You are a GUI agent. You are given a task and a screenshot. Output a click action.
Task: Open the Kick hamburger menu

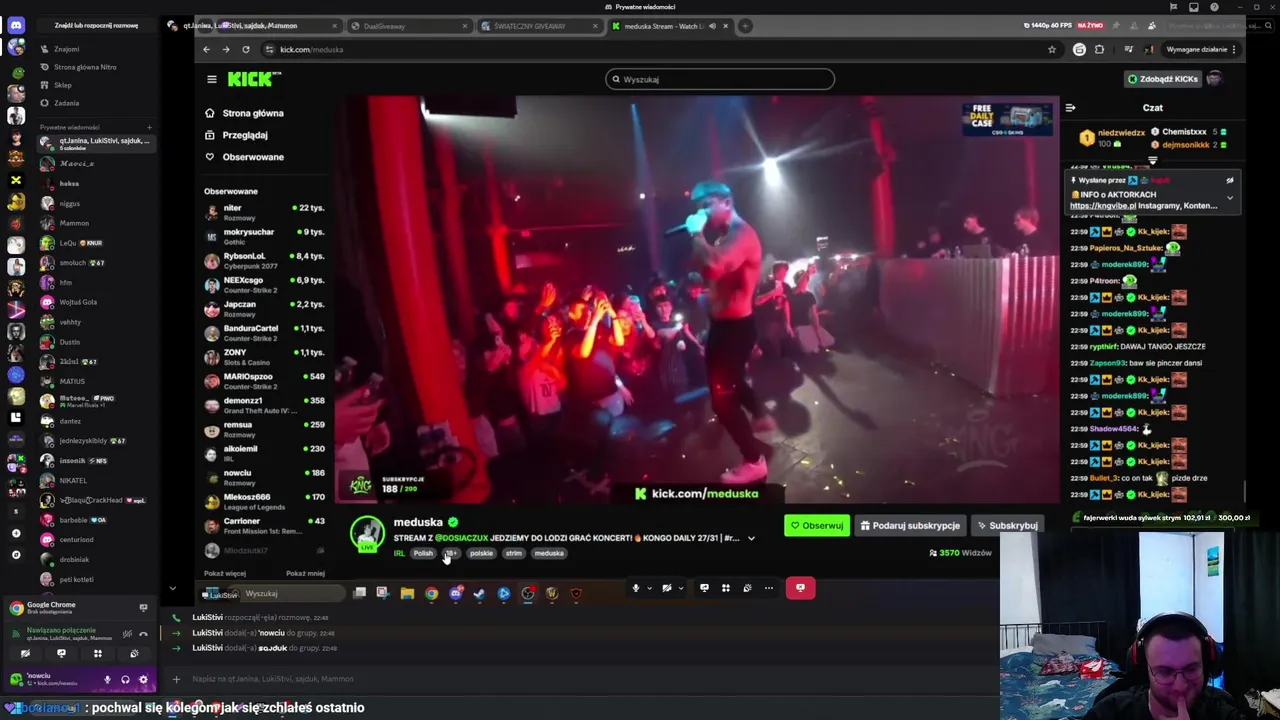click(x=211, y=79)
